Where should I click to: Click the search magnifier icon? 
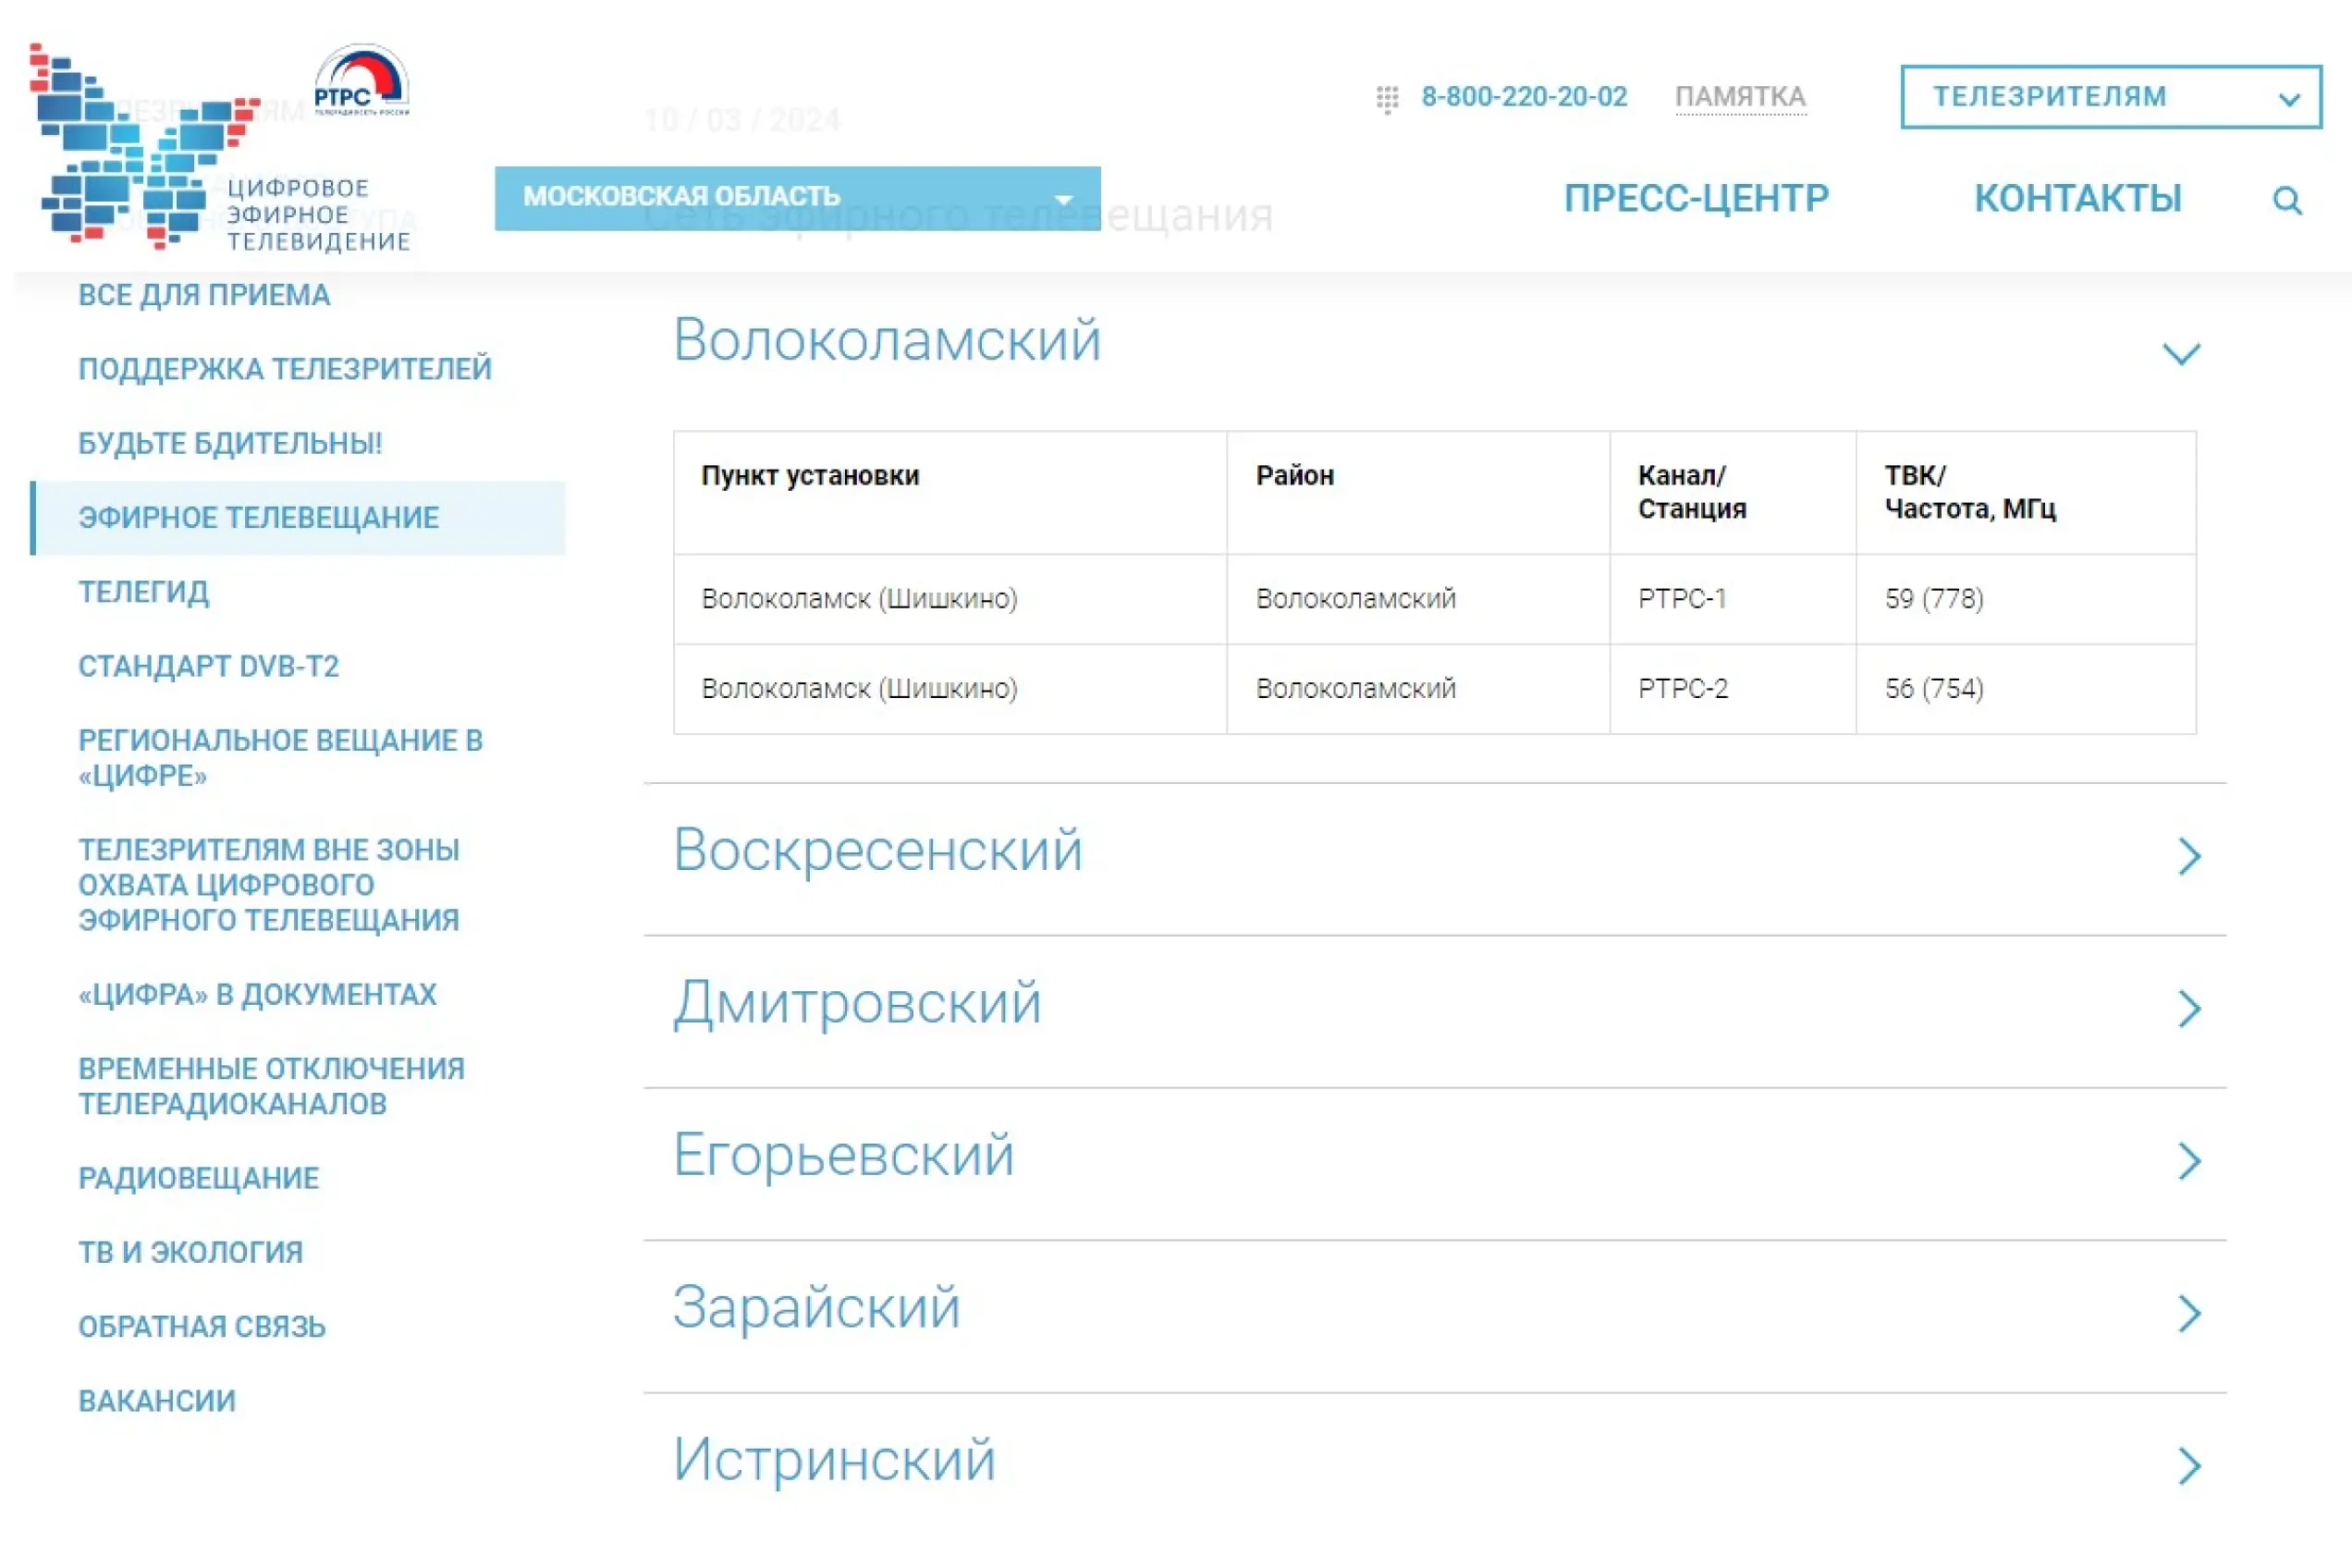click(x=2286, y=200)
